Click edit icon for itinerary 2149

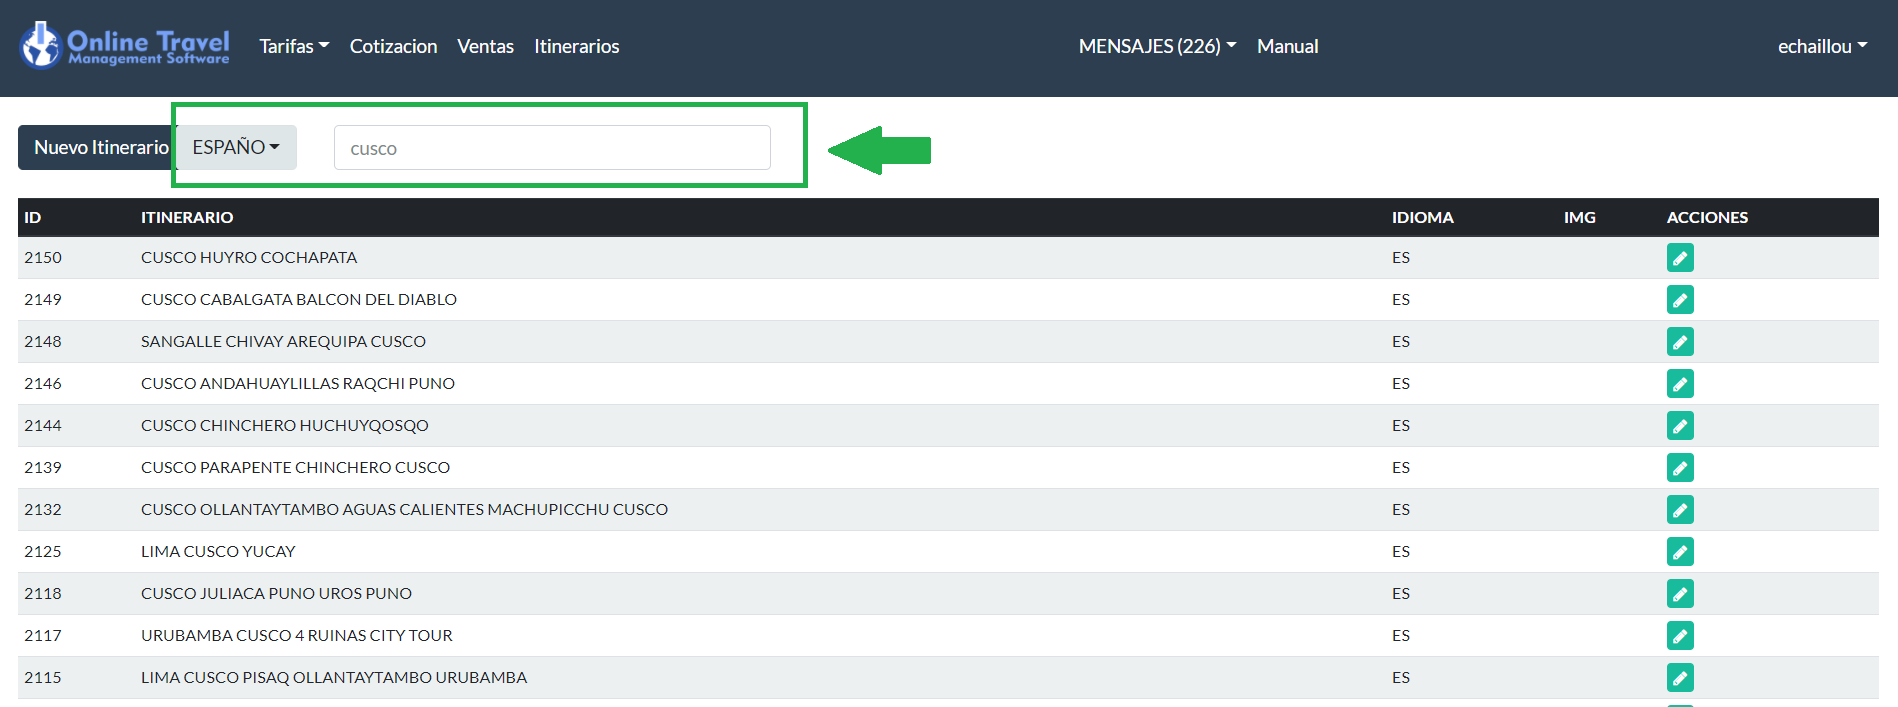pos(1680,300)
